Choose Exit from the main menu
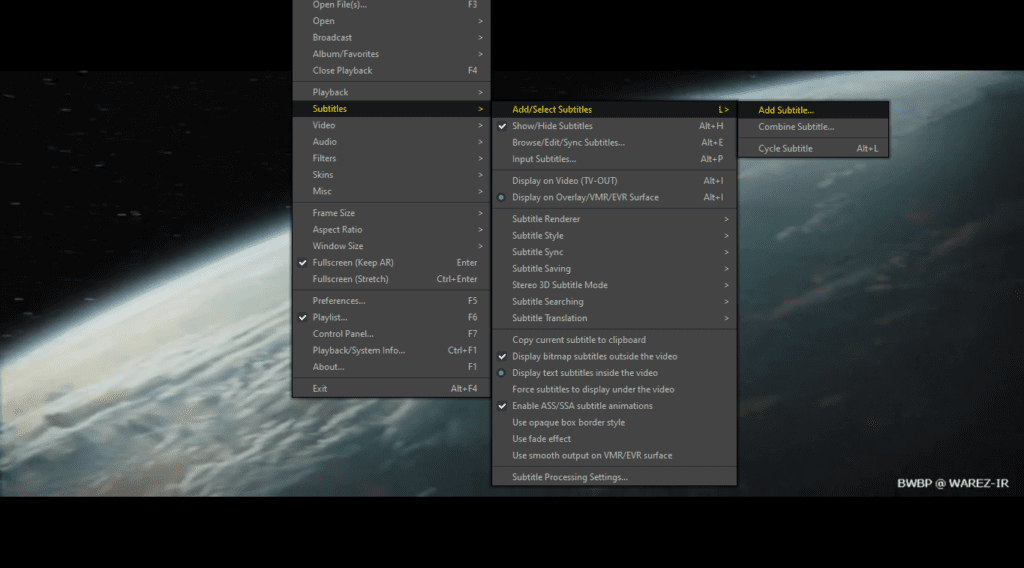 tap(320, 388)
